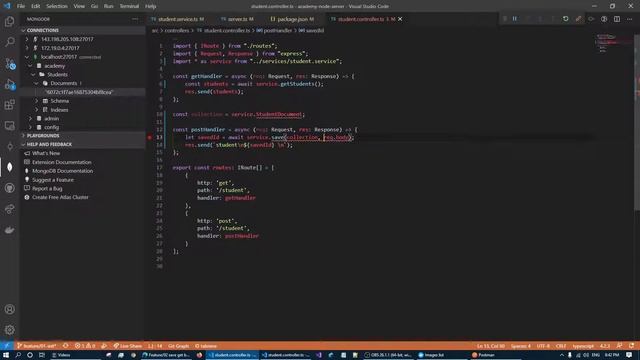Click the Ln, Col cursor position indicator
640x360 pixels.
491,346
